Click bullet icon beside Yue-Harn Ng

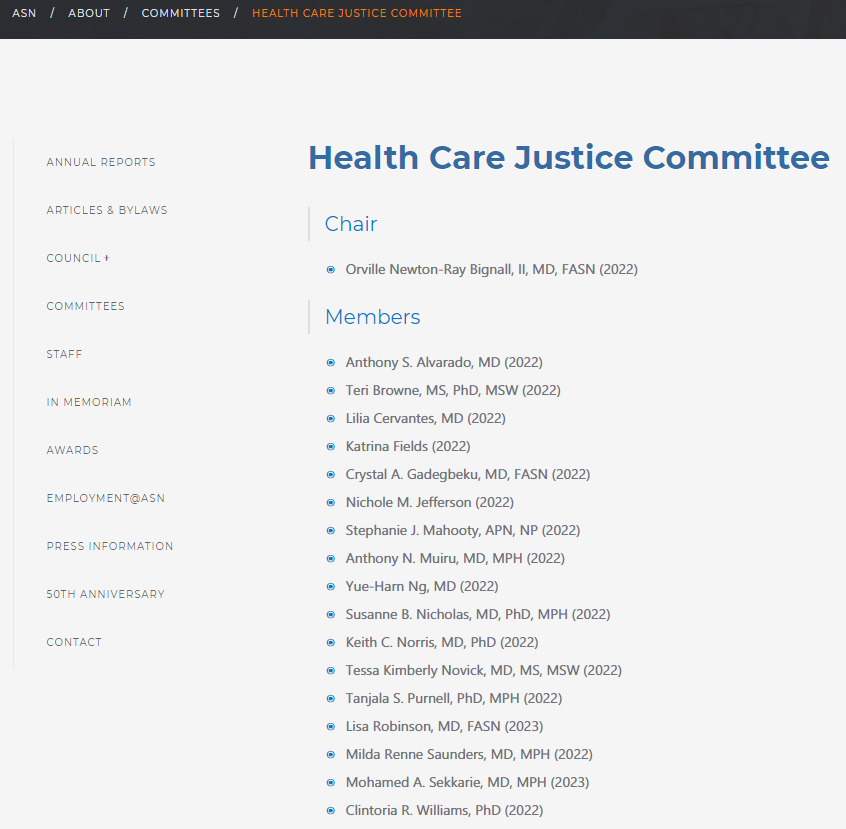(x=331, y=587)
